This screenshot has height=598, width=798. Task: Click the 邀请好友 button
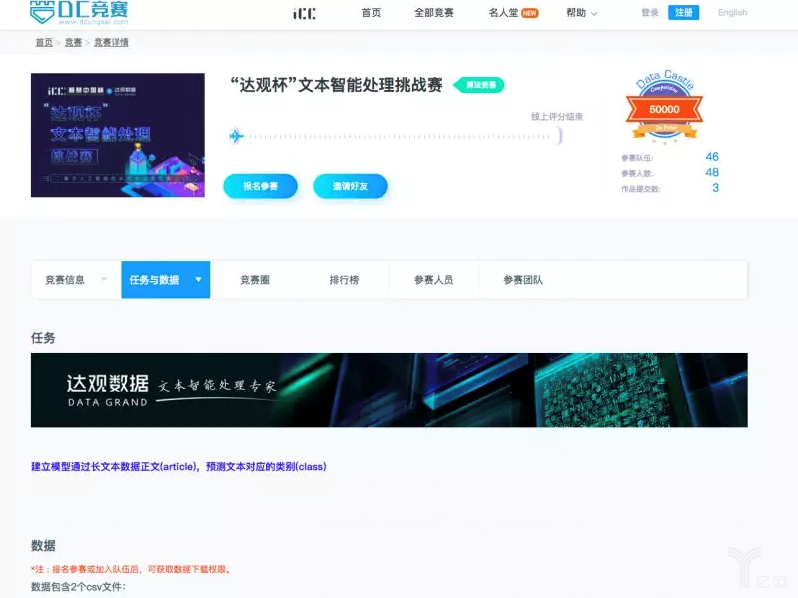click(x=350, y=186)
